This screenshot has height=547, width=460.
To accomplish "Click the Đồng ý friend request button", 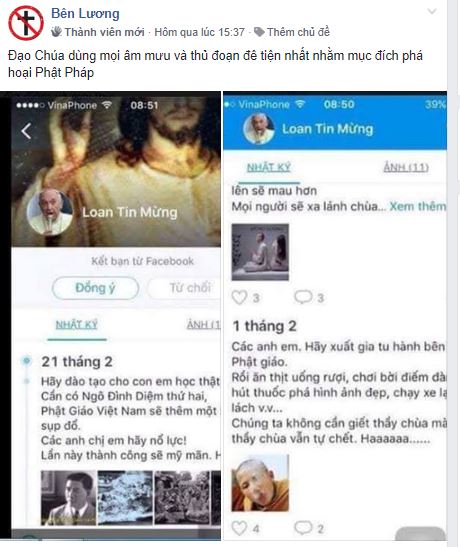I will click(x=95, y=288).
